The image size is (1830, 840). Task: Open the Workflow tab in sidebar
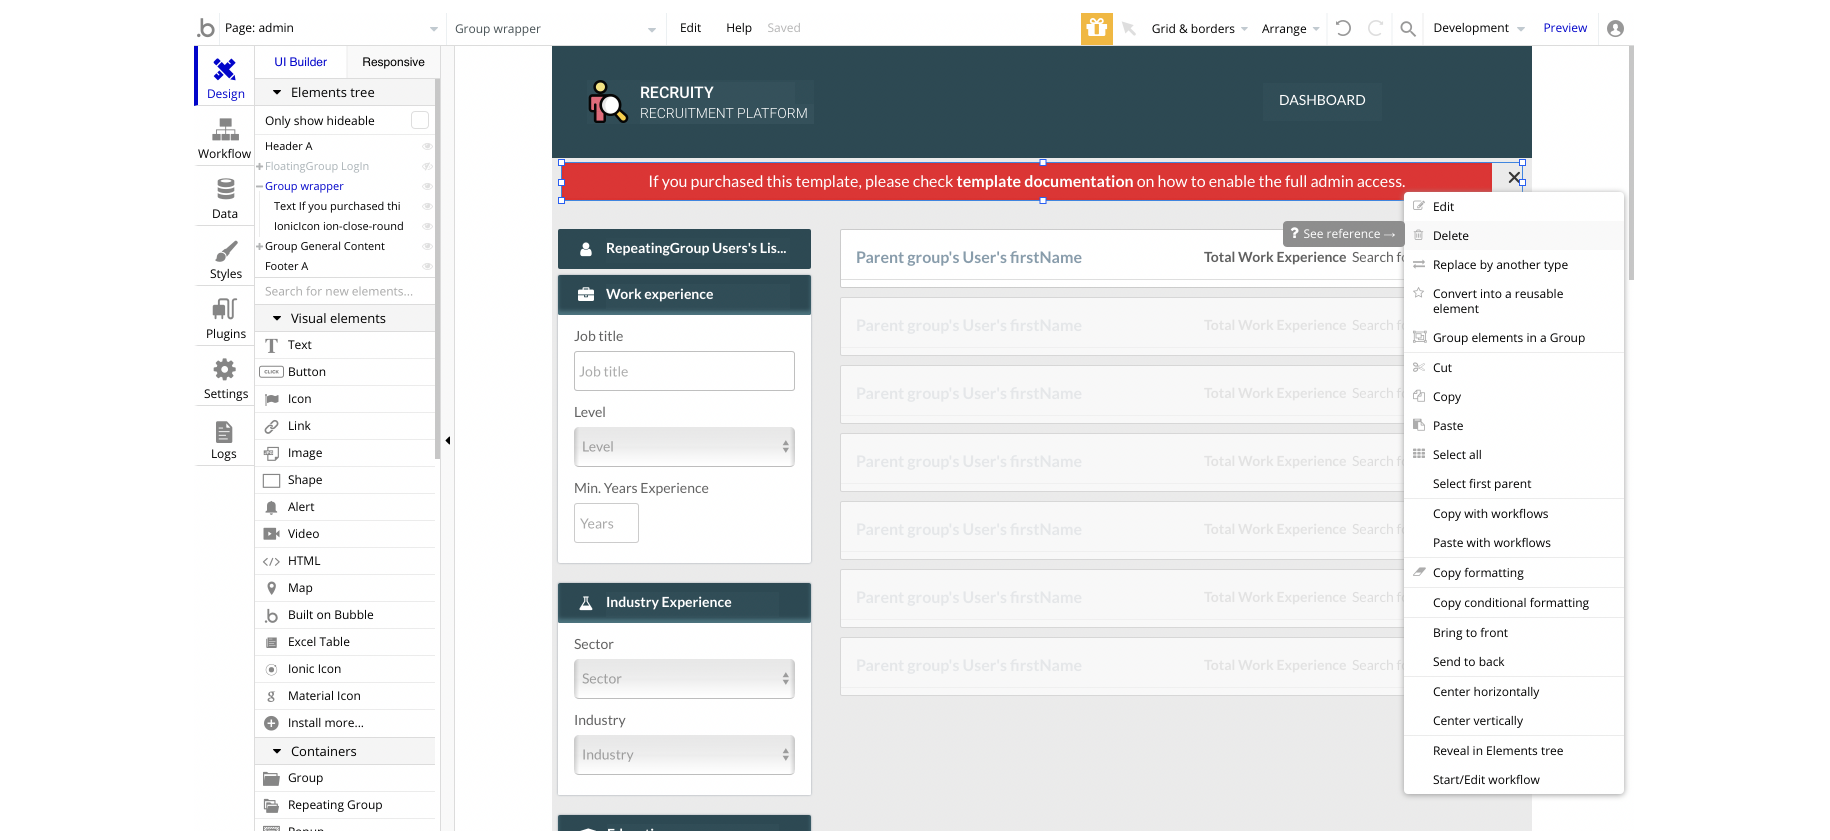225,138
